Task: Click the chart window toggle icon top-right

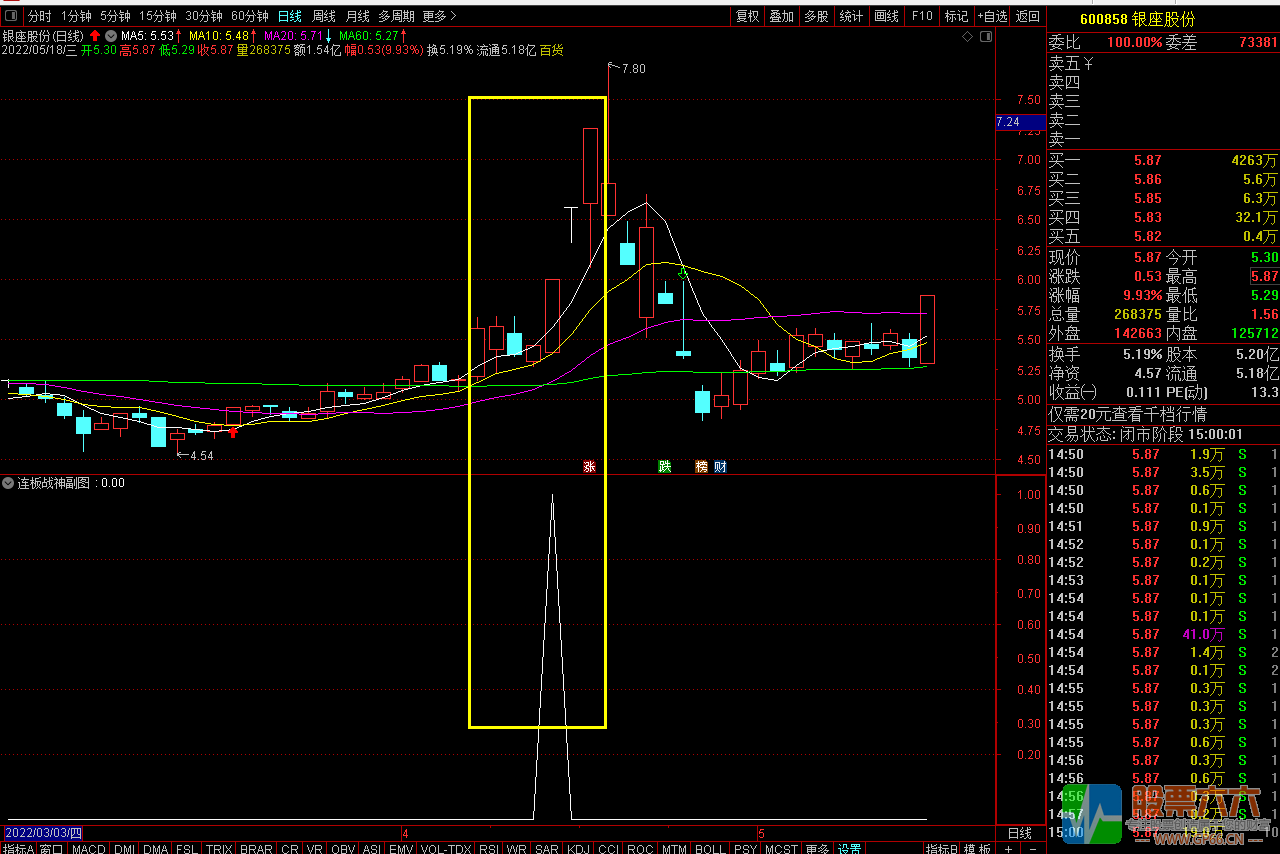Action: [987, 37]
